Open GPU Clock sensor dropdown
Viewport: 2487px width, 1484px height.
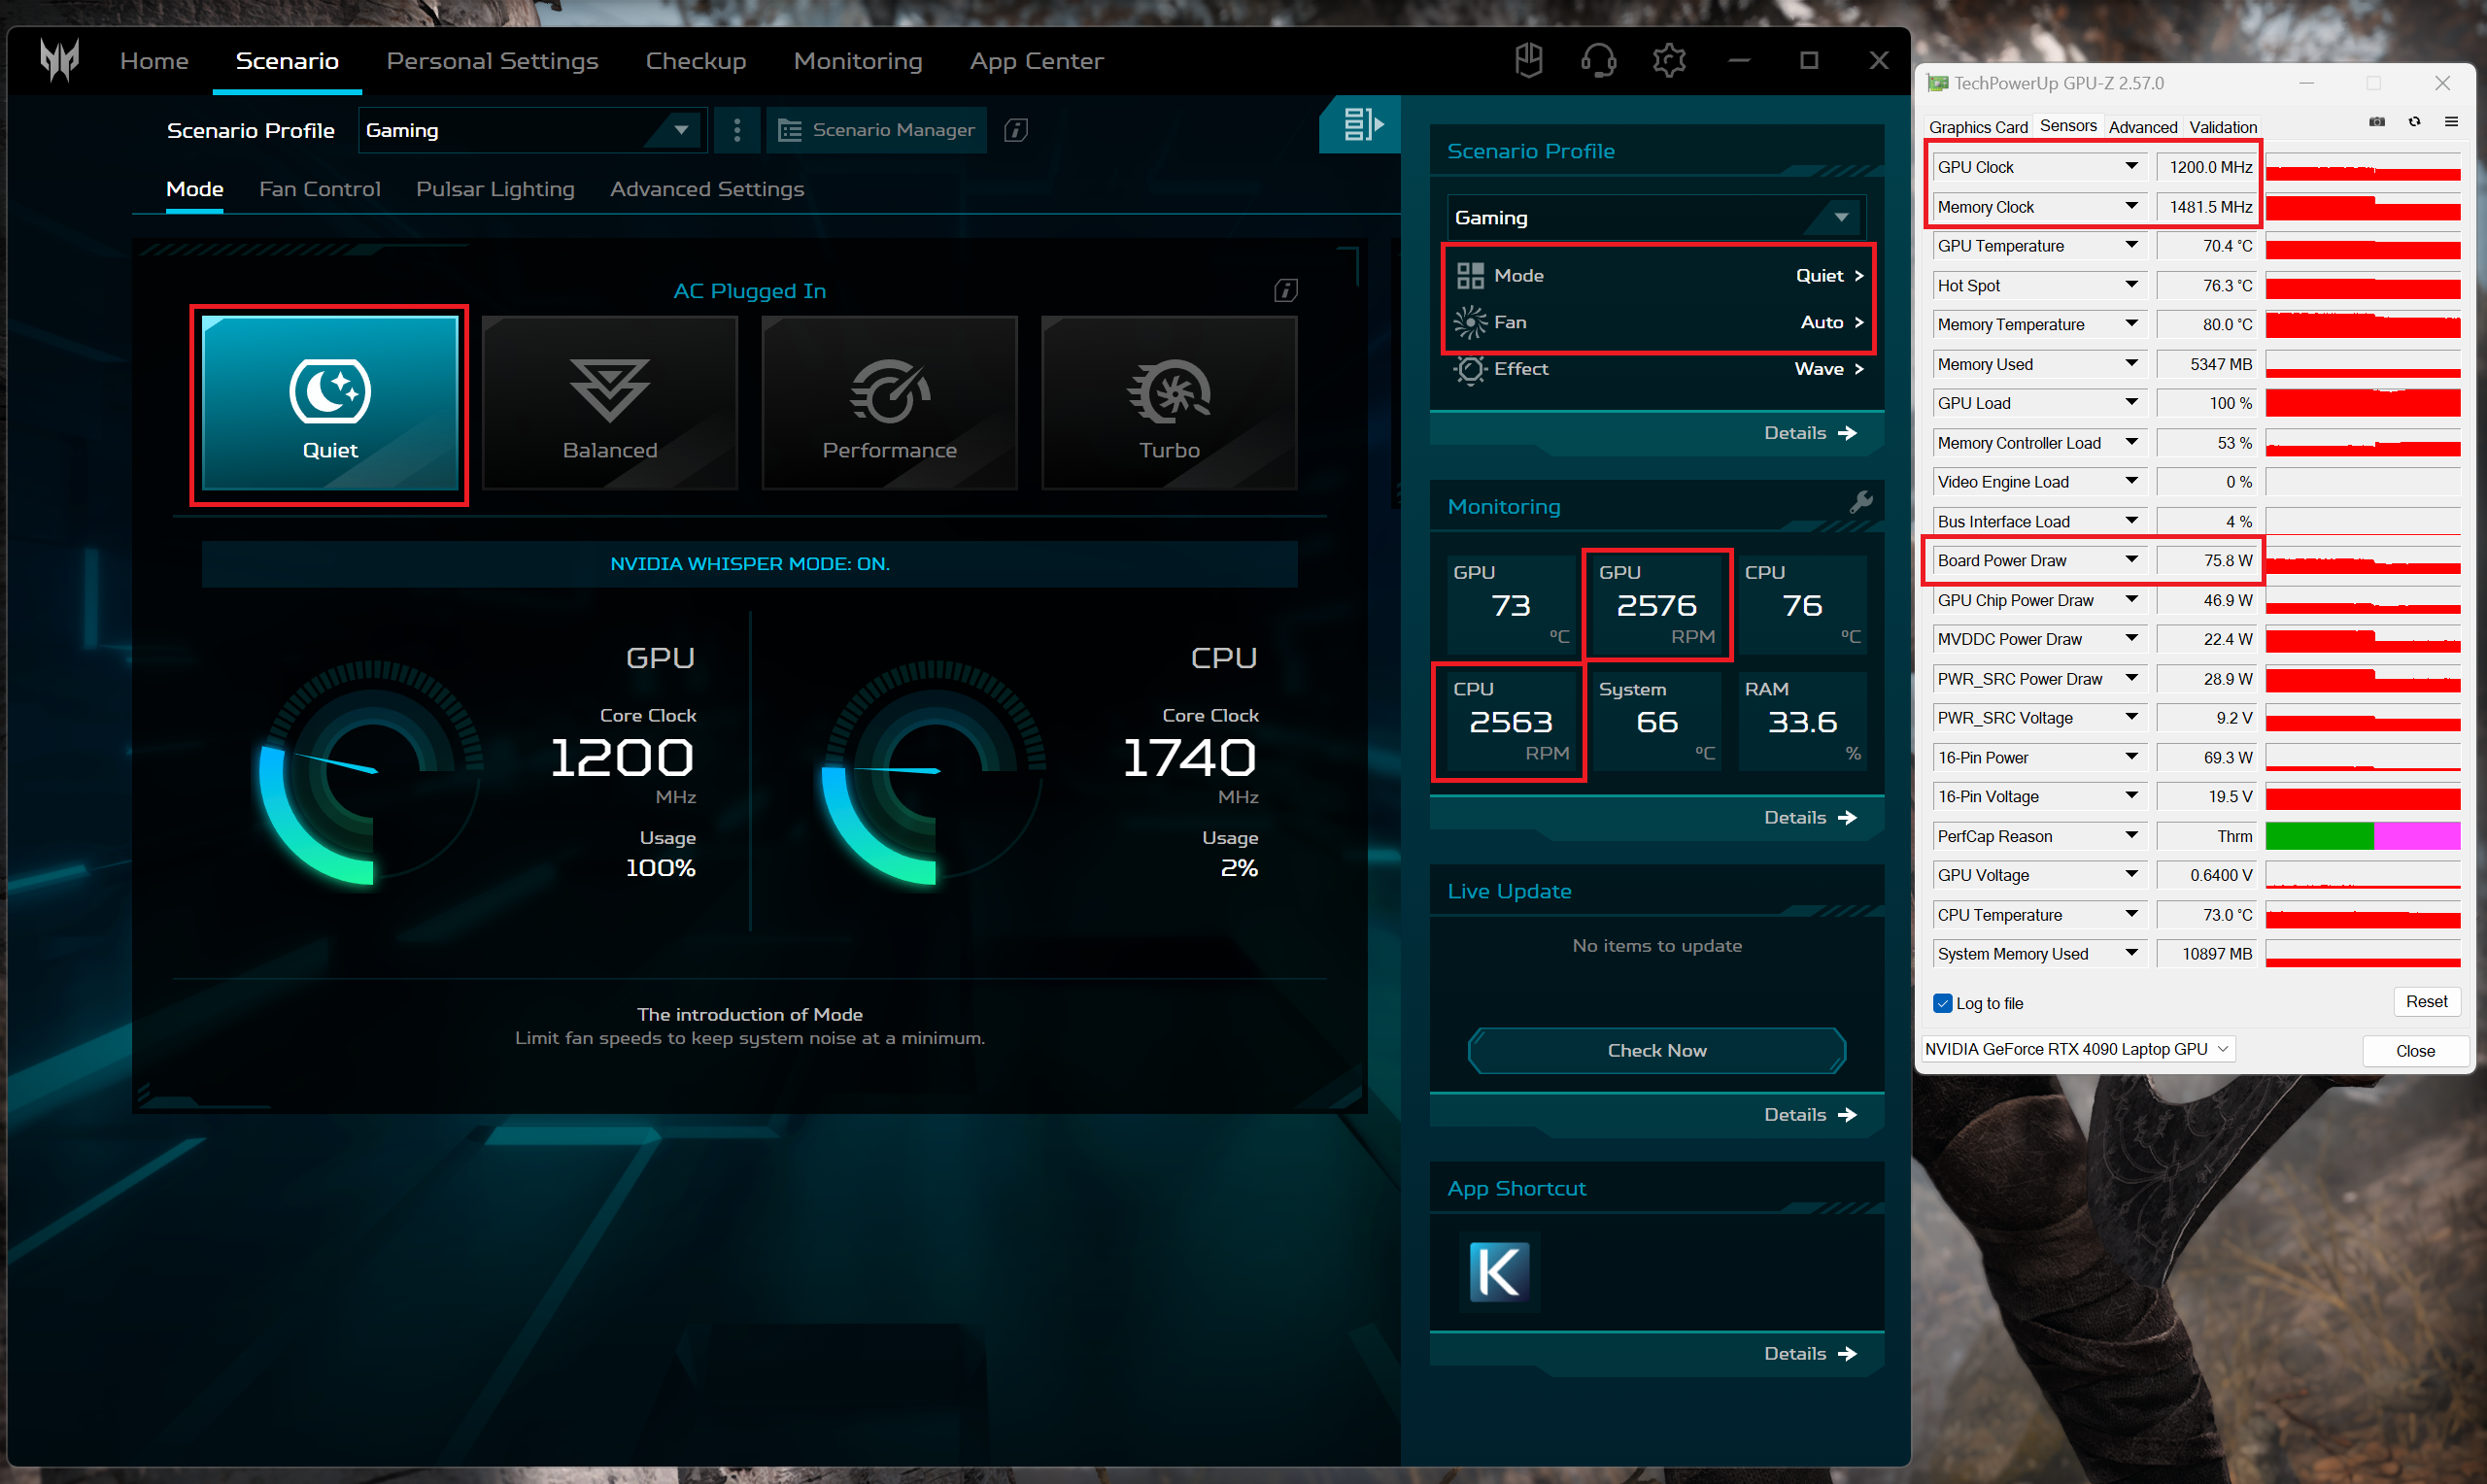click(x=2131, y=166)
